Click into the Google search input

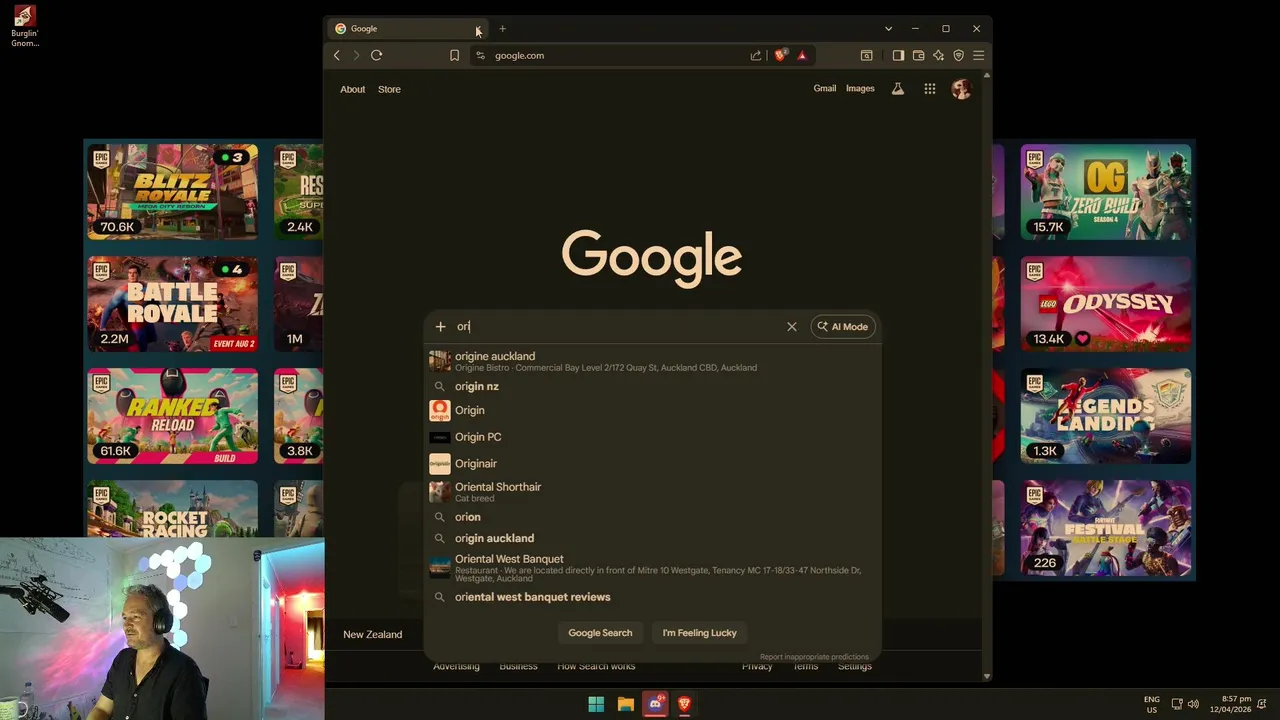coord(620,326)
